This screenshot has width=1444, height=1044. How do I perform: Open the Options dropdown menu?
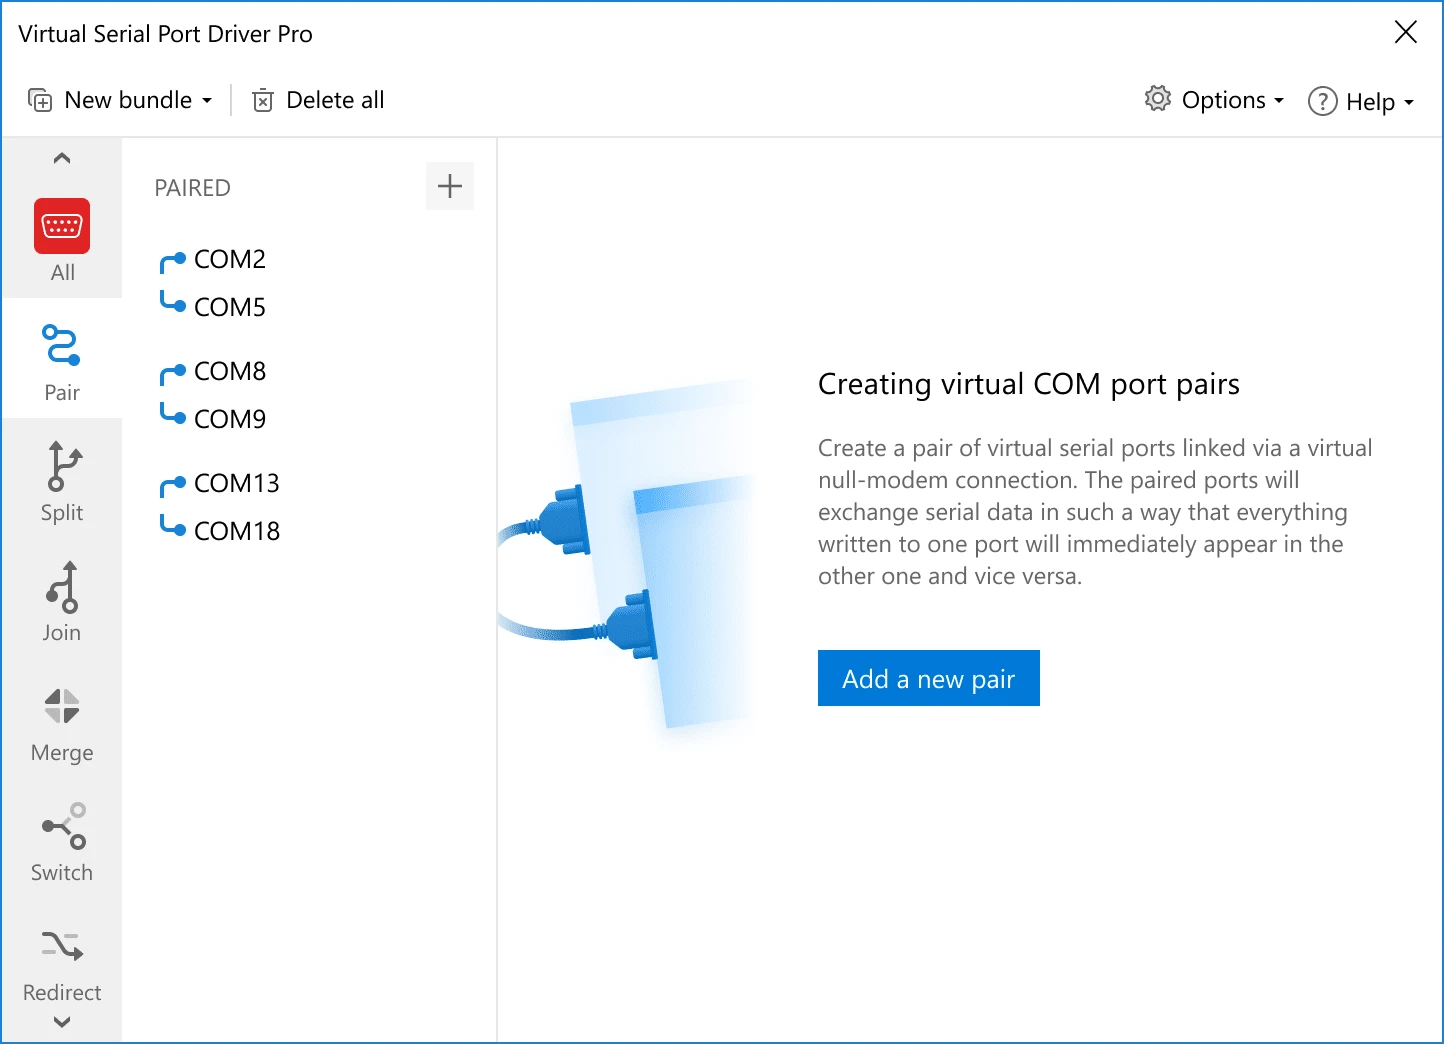pos(1214,100)
